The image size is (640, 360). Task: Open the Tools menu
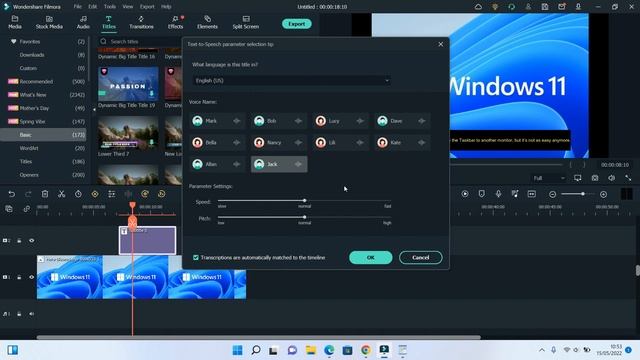pyautogui.click(x=110, y=7)
